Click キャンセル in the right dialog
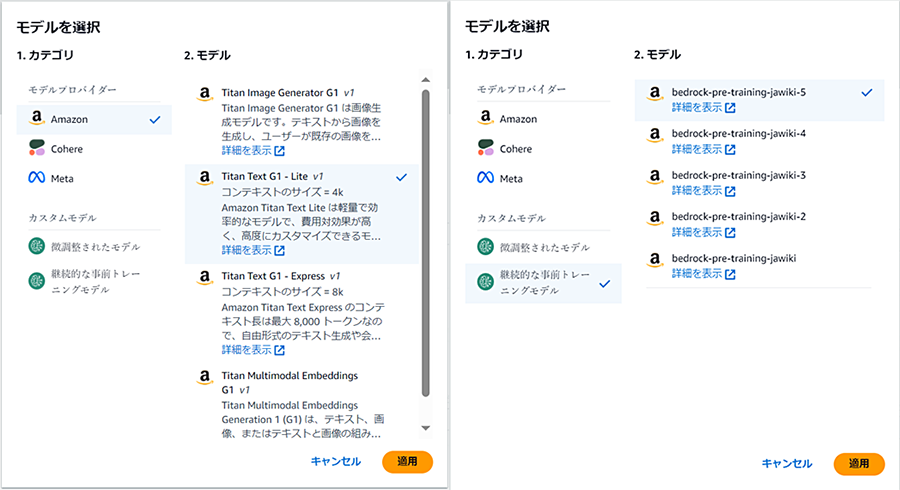Screen dimensions: 900x490 tap(787, 464)
